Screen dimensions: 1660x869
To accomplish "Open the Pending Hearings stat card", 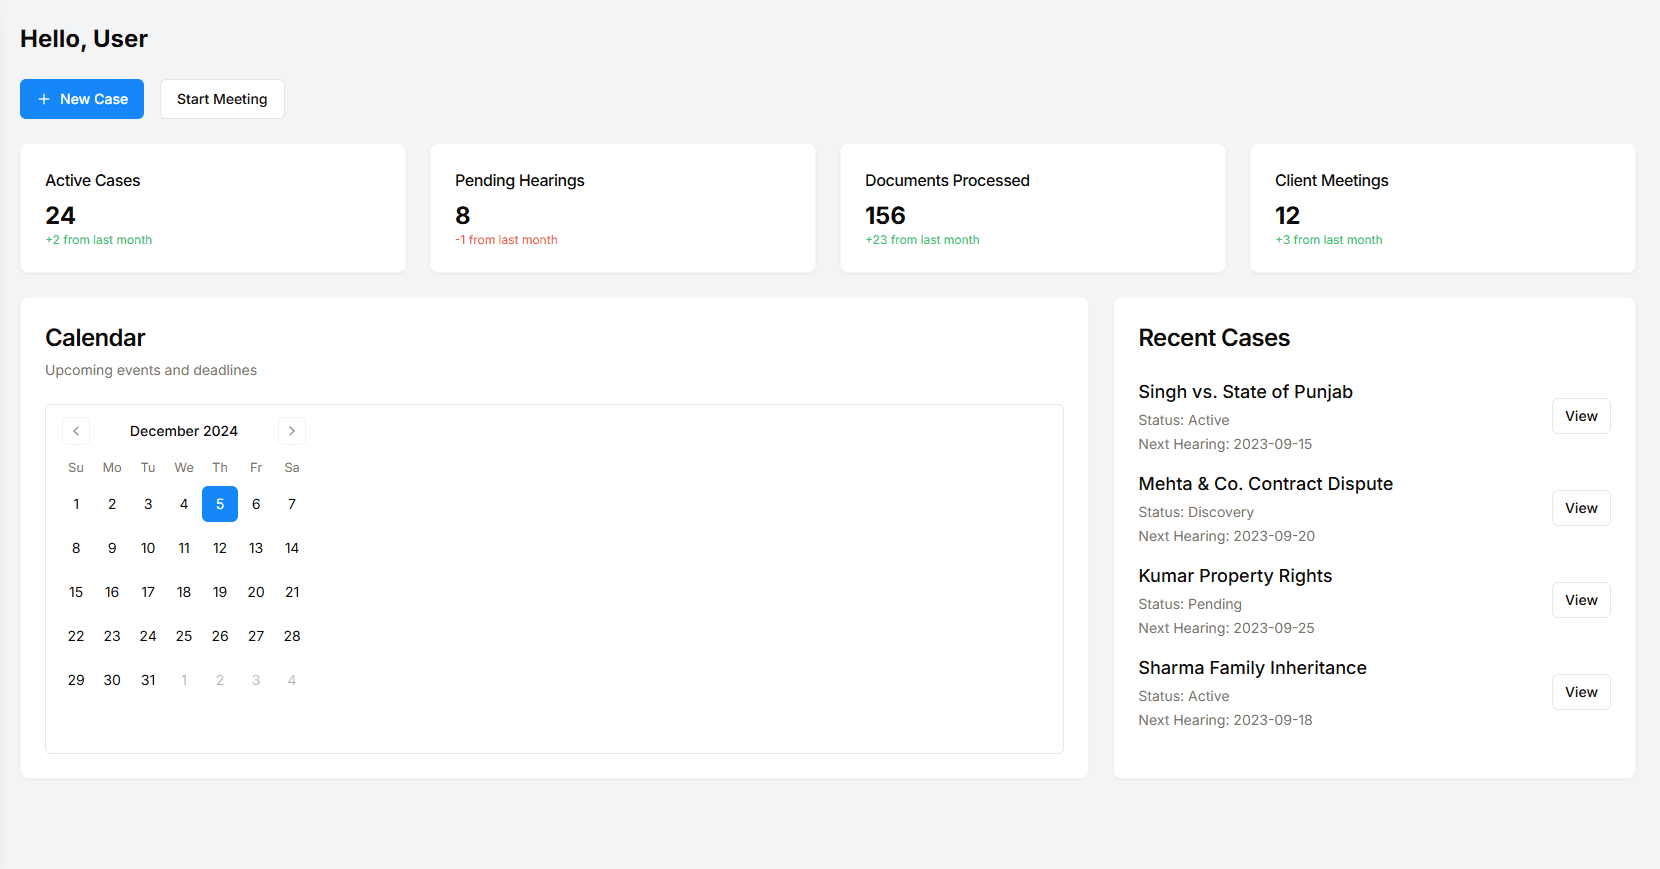I will (622, 208).
